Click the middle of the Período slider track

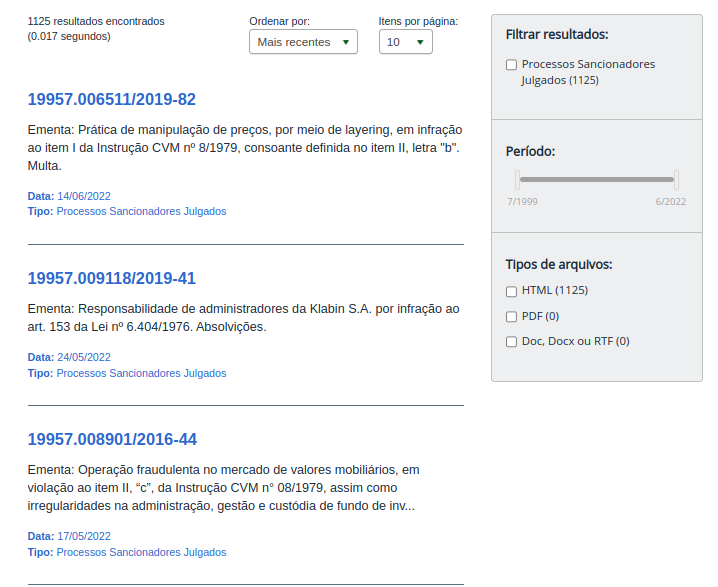pos(597,180)
